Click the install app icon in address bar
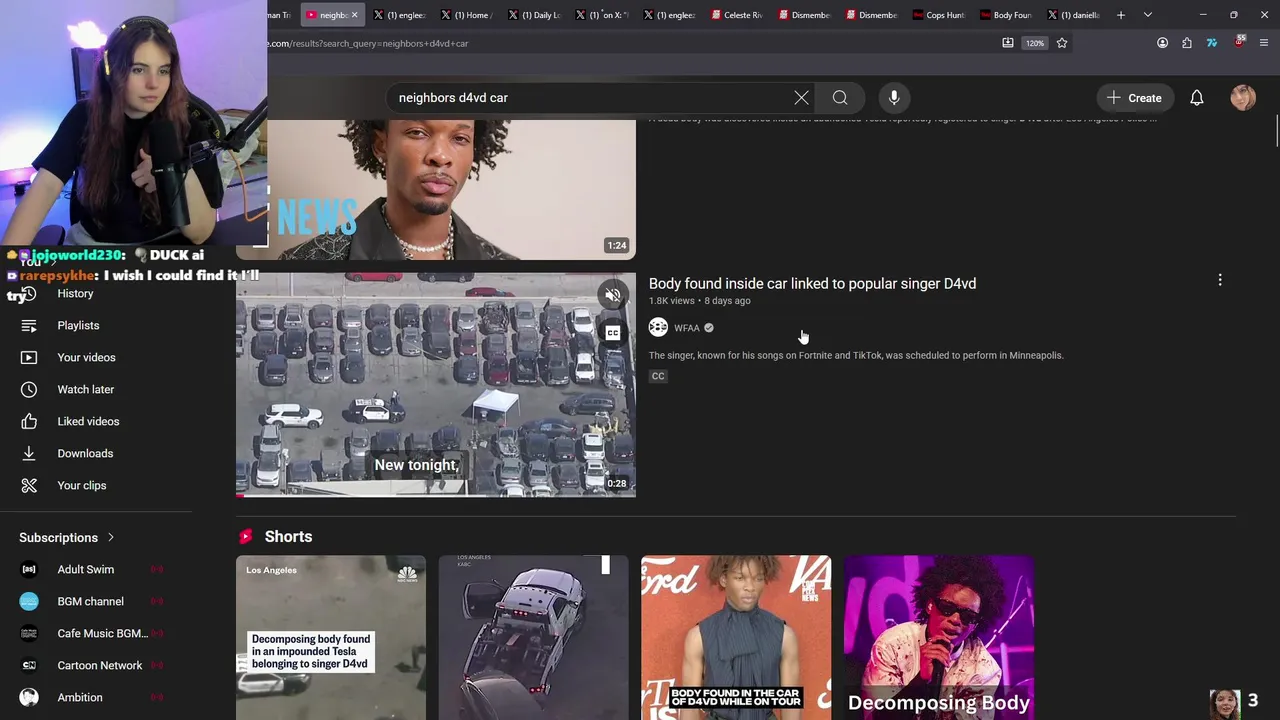Image resolution: width=1280 pixels, height=720 pixels. [1008, 43]
